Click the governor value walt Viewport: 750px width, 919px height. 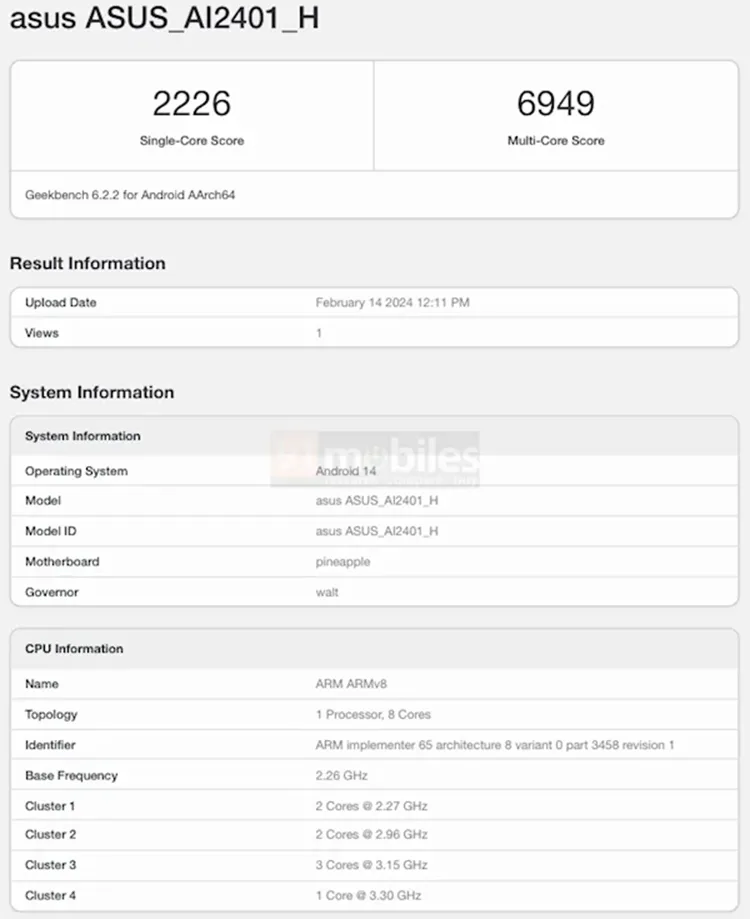click(327, 592)
